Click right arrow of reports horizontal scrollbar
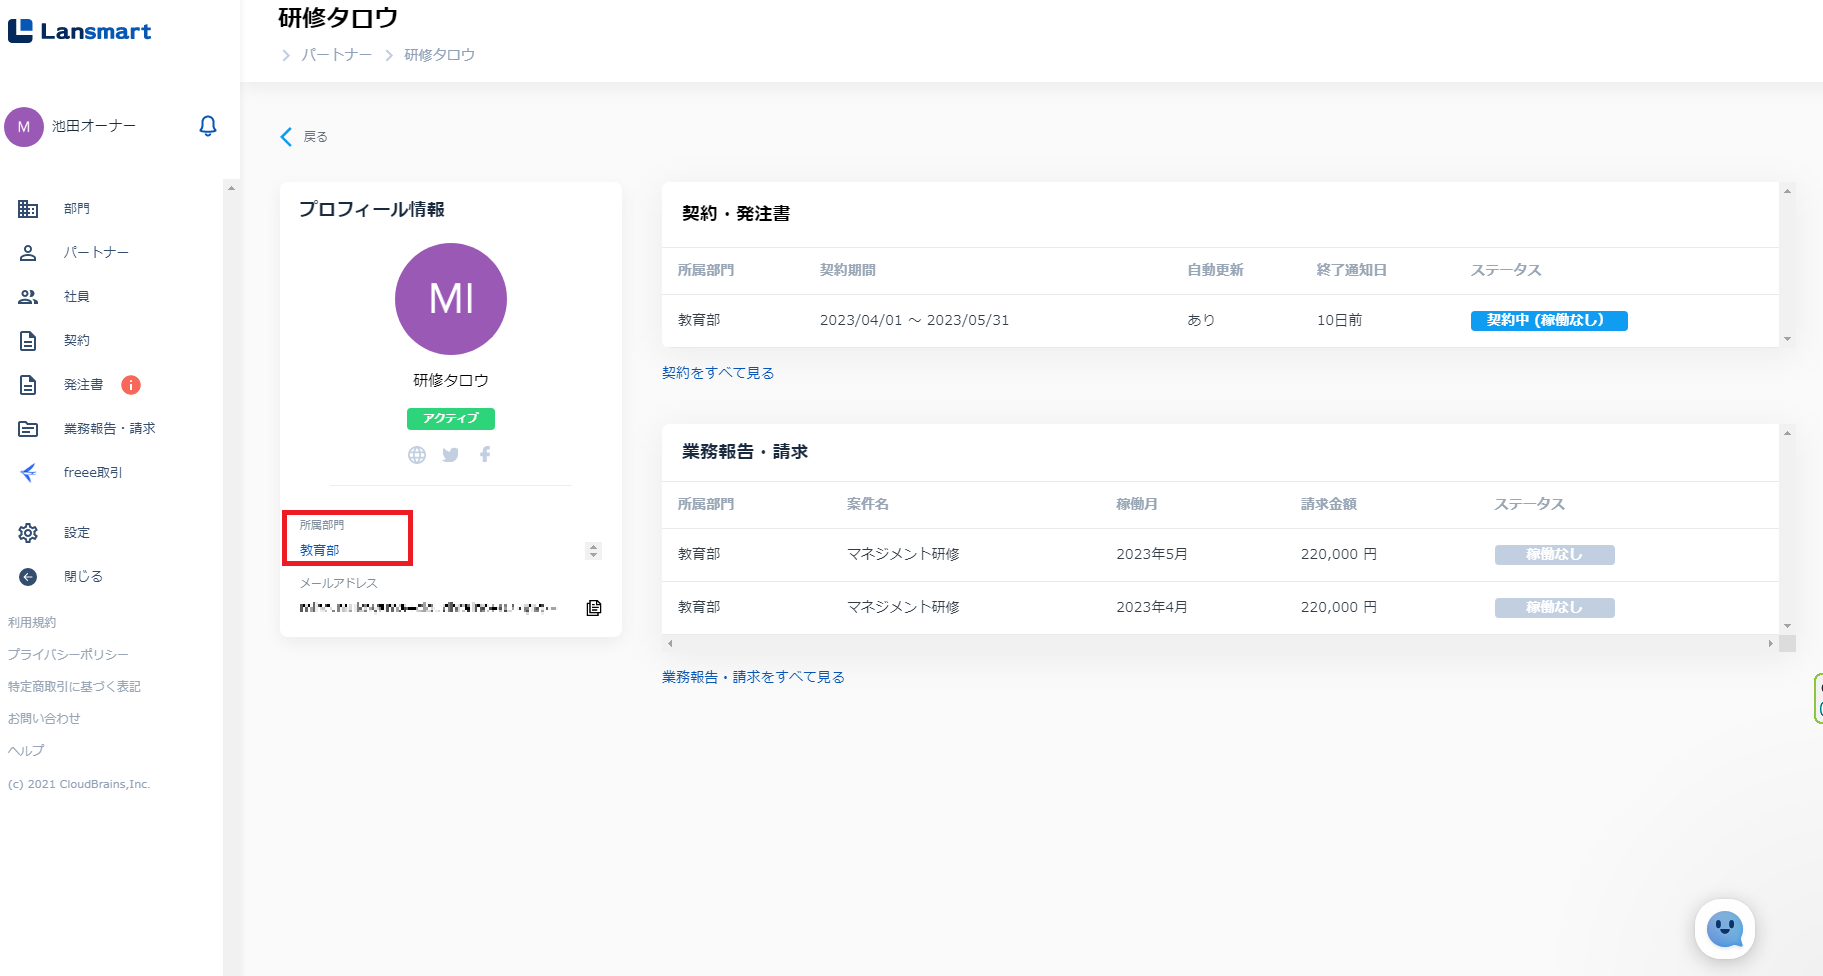This screenshot has width=1823, height=976. 1770,644
